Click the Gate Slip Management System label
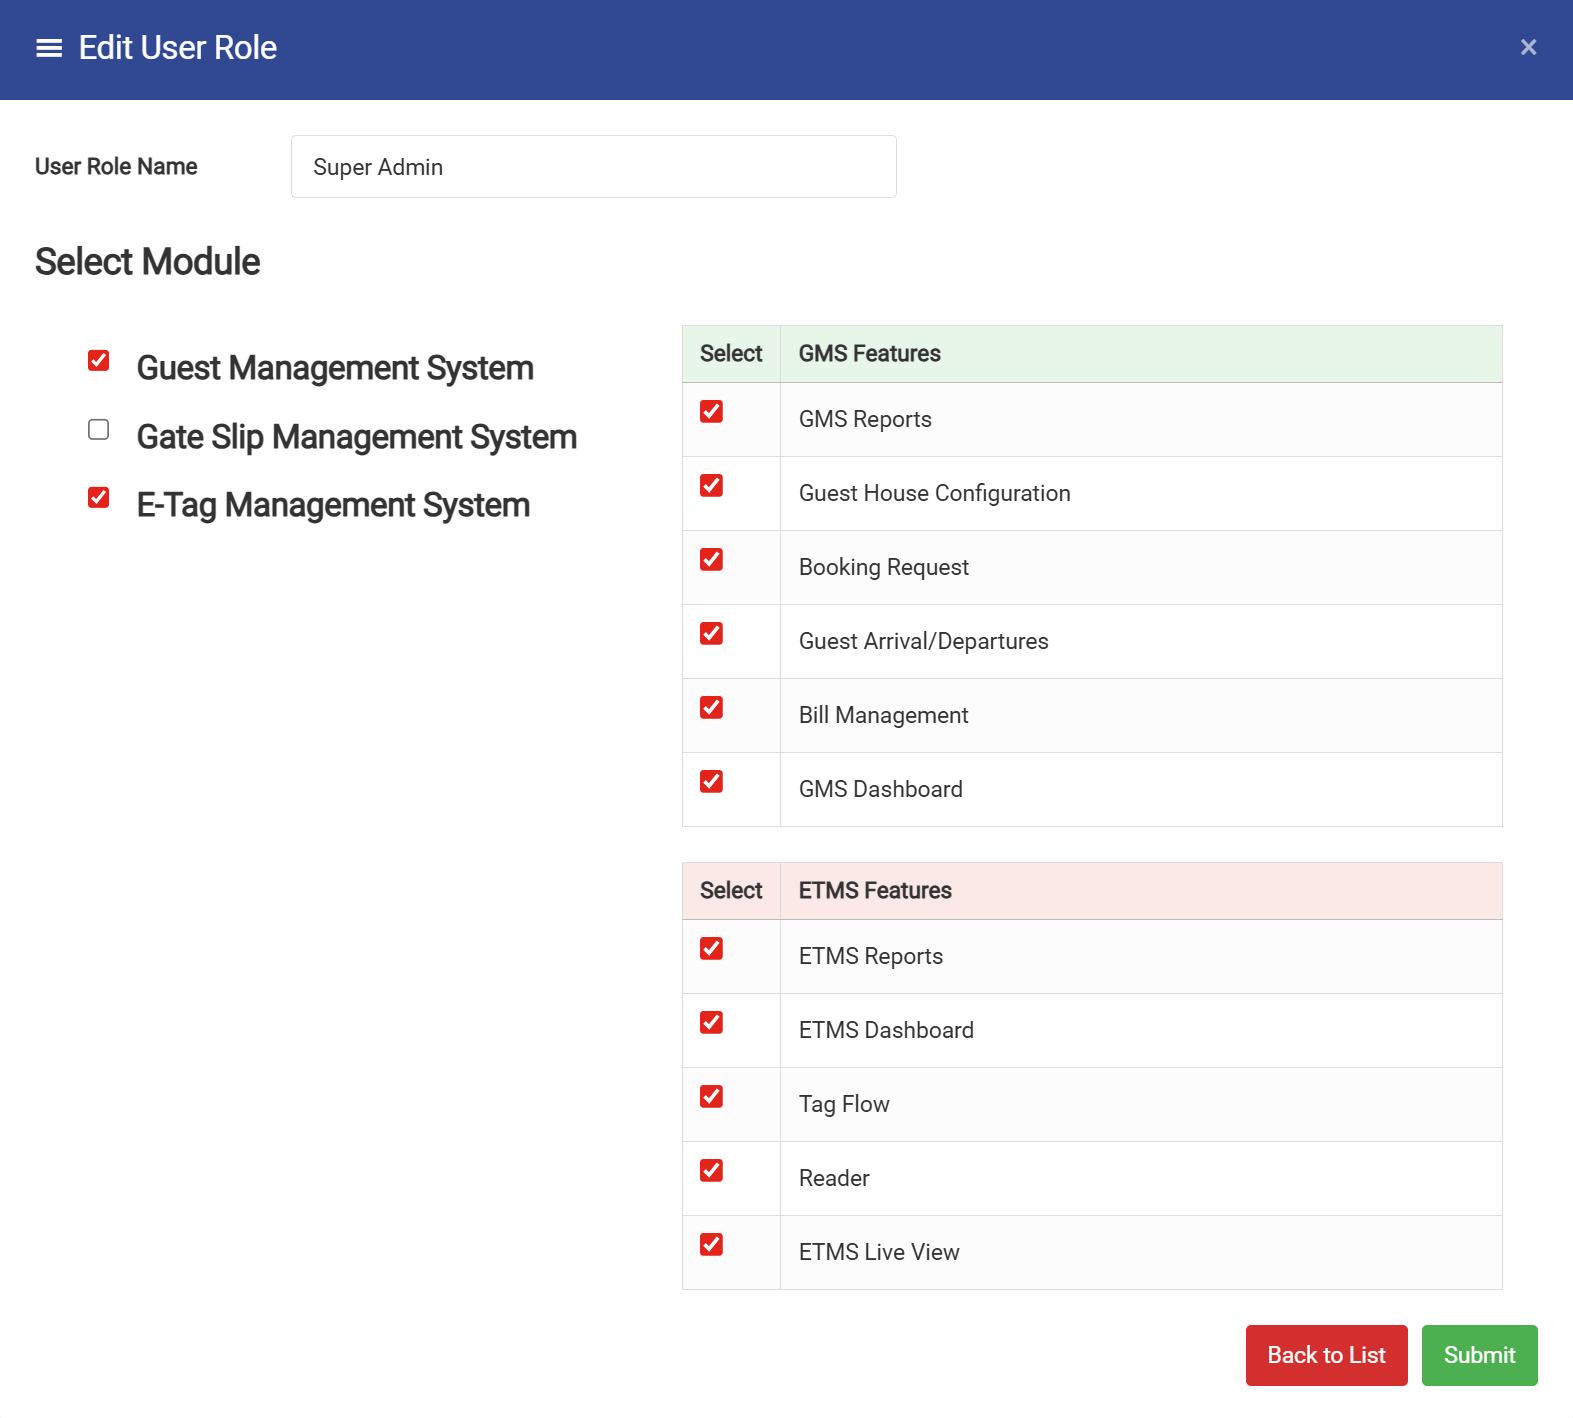Screen dimensions: 1573x1418 coord(356,437)
